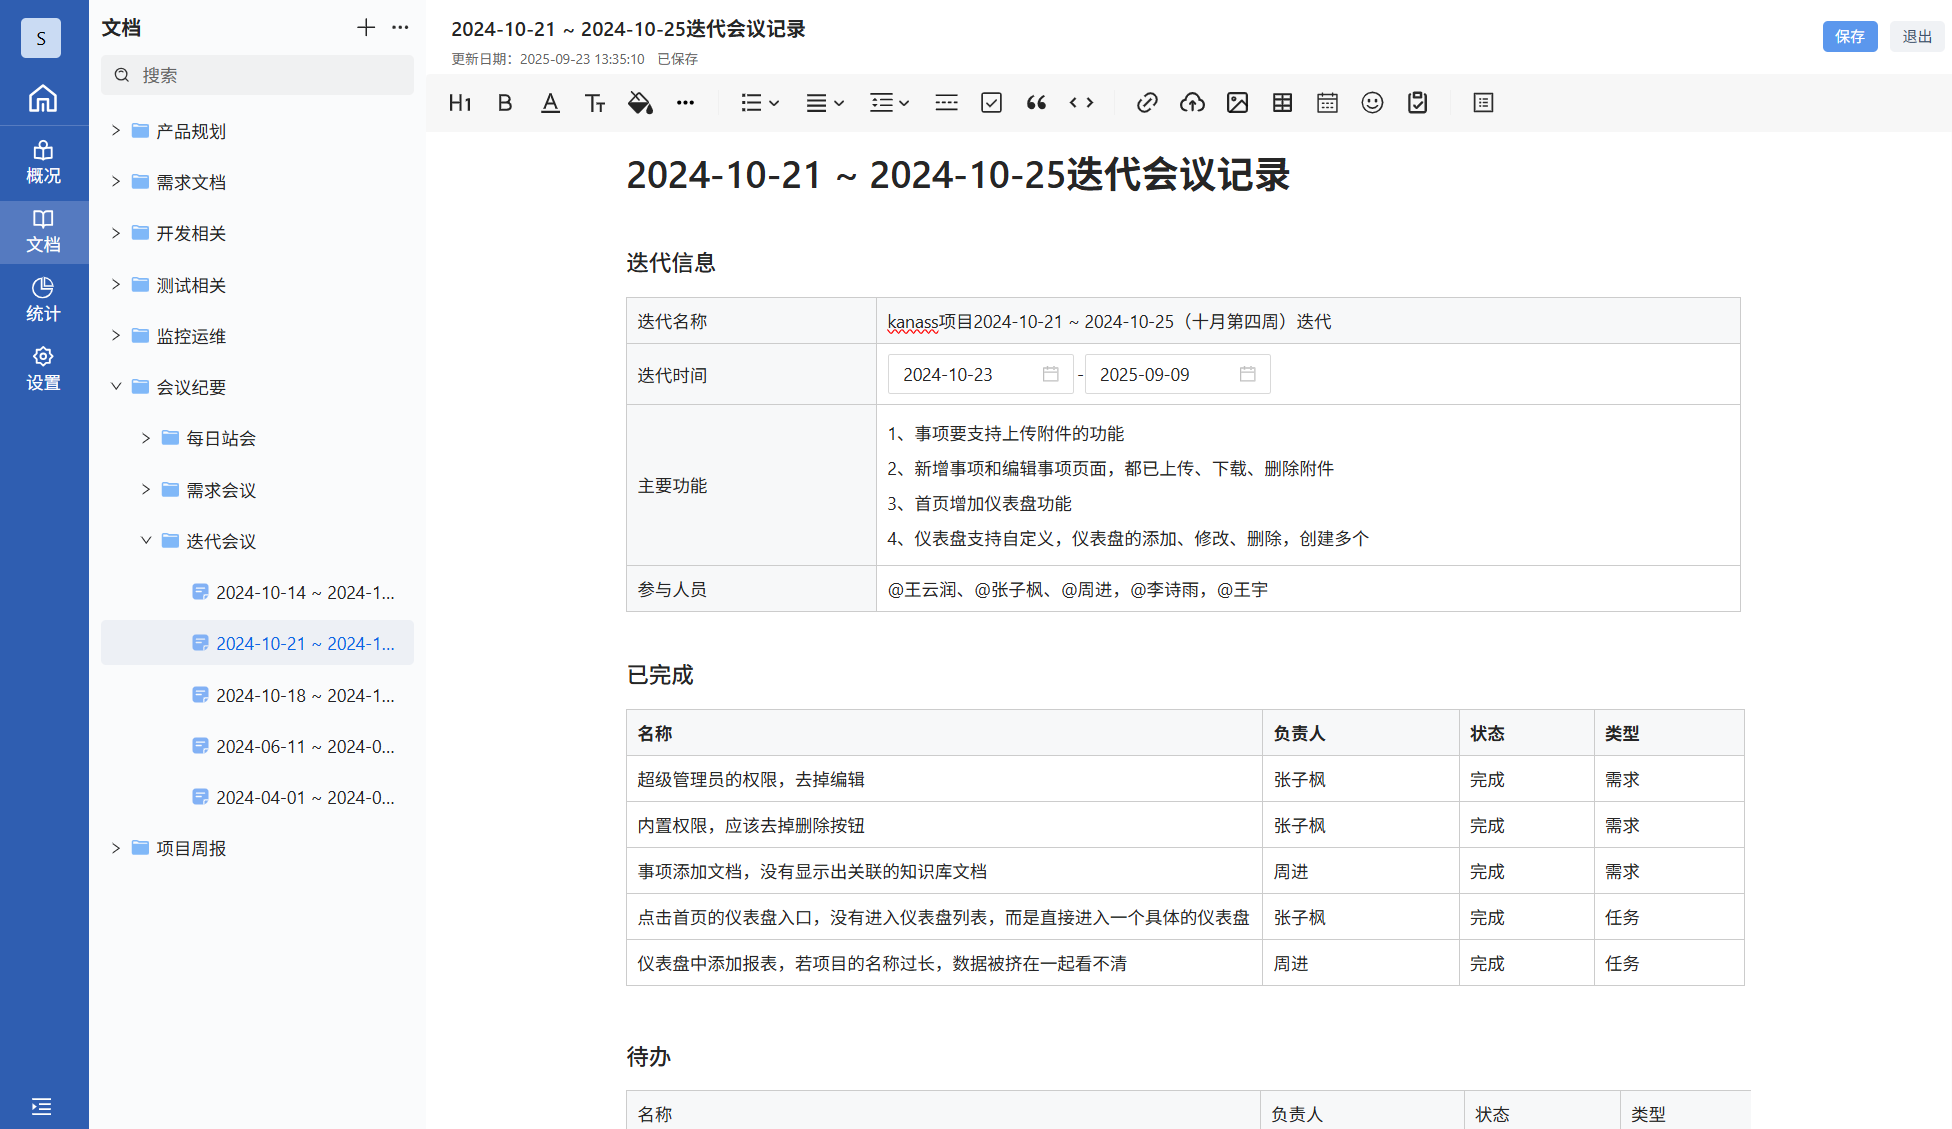Insert a Heading 1

(459, 102)
